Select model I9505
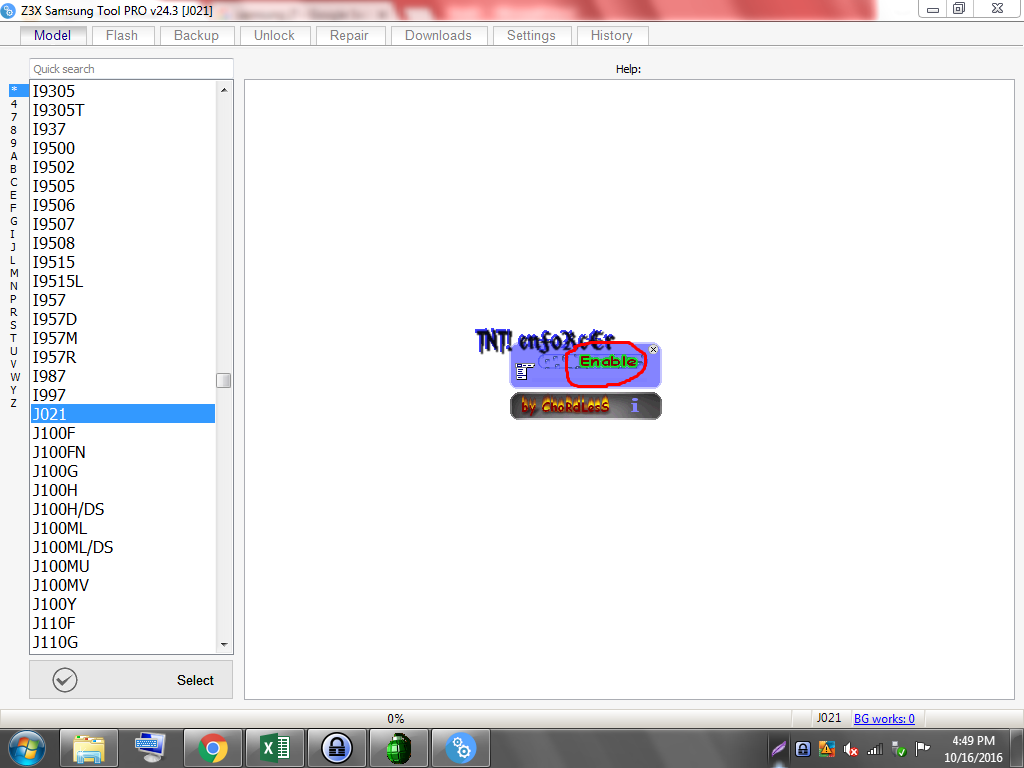The image size is (1024, 768). (123, 186)
